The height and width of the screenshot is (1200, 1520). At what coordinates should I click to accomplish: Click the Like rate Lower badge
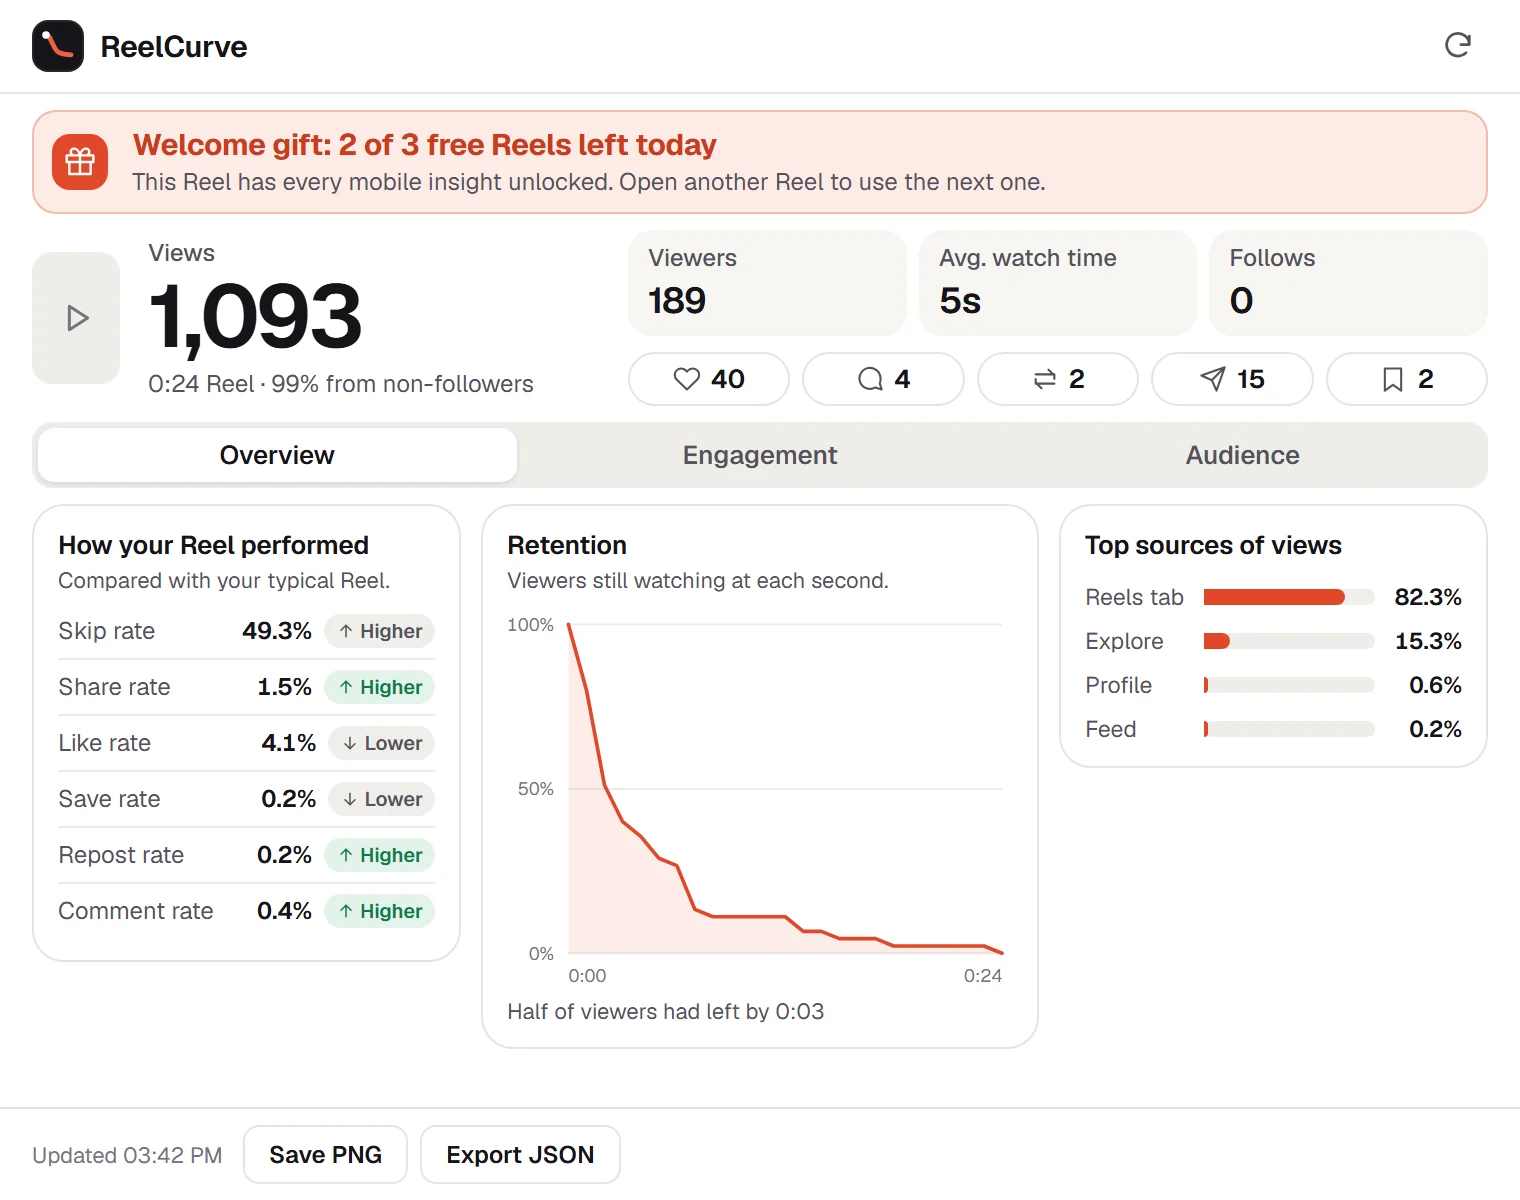pos(382,743)
